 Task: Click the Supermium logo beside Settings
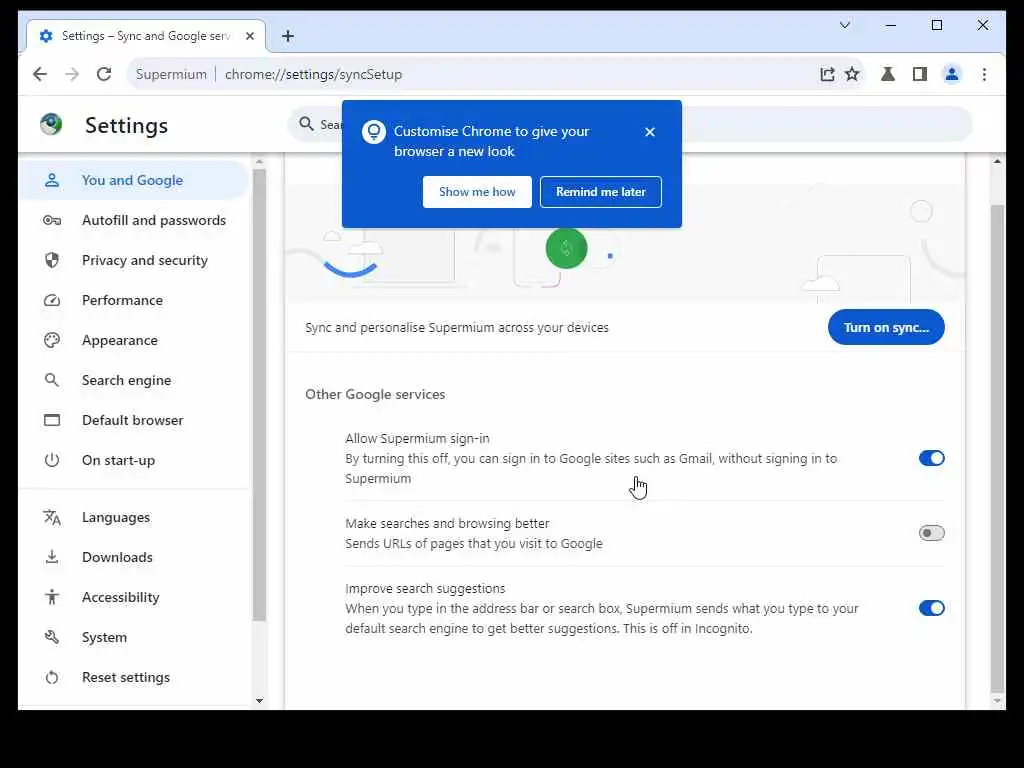[x=51, y=124]
